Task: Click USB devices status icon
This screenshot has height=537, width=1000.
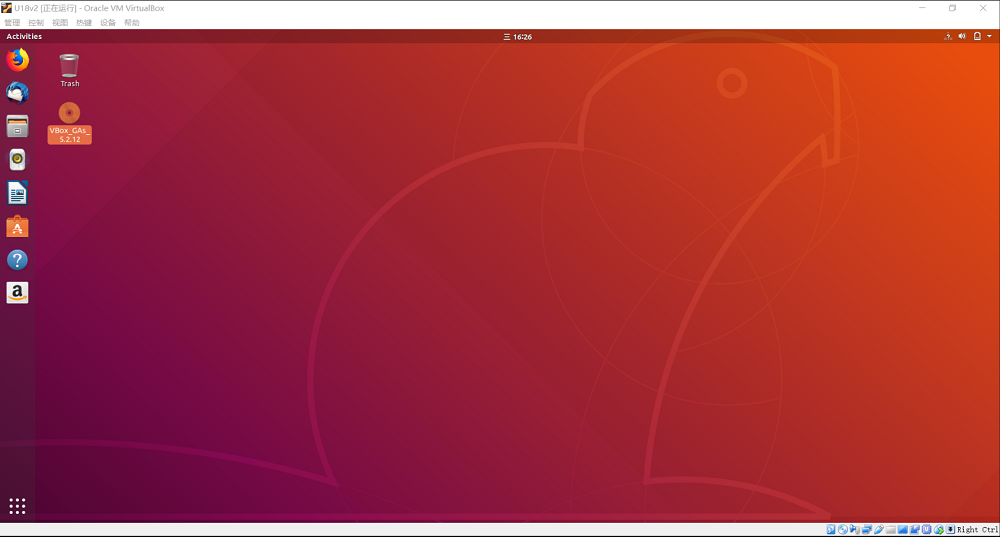Action: click(x=878, y=529)
